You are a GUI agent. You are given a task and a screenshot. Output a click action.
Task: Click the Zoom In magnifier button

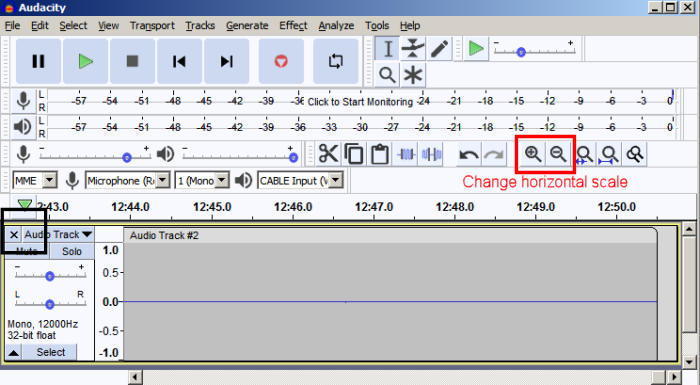point(533,154)
